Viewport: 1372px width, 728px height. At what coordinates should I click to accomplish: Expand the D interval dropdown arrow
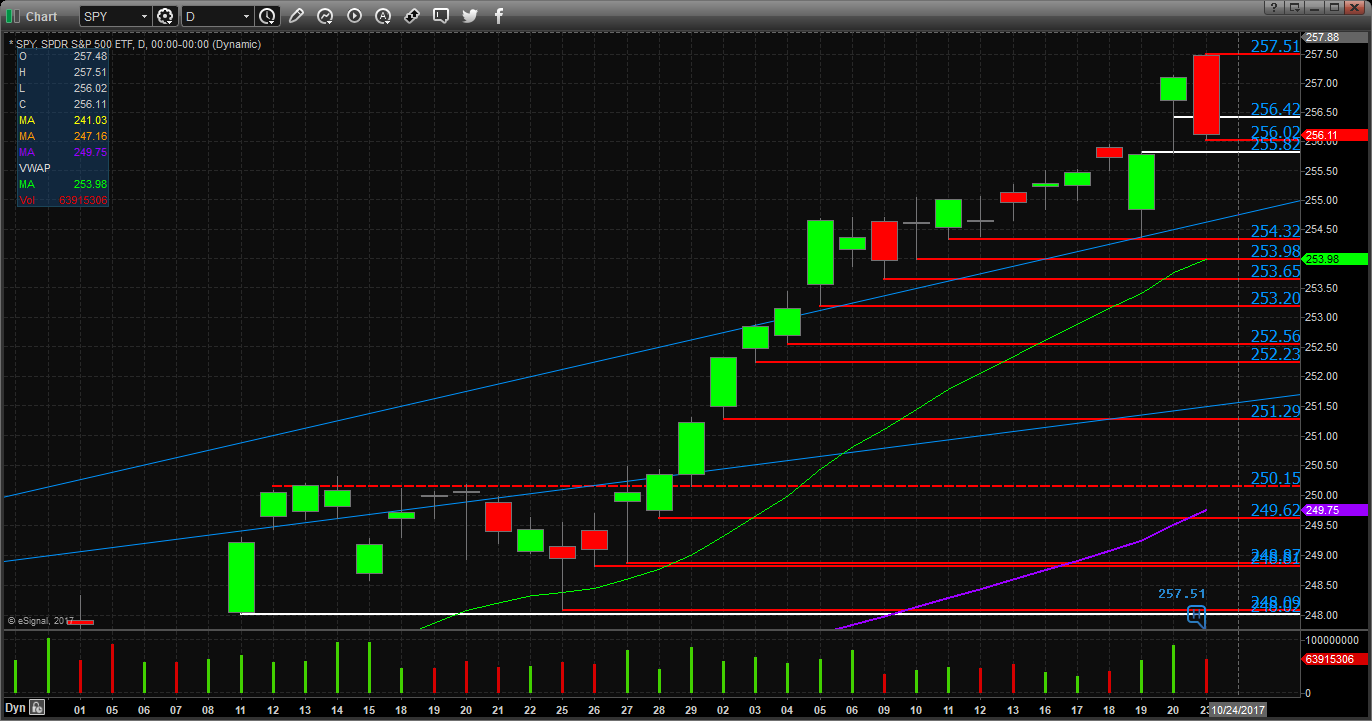click(x=245, y=16)
